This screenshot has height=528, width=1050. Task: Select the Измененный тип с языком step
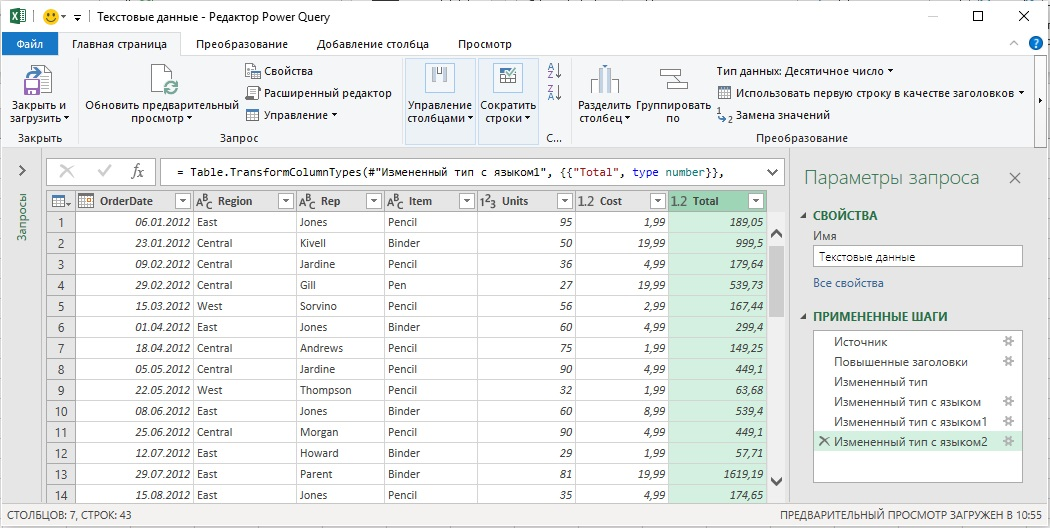(x=907, y=401)
